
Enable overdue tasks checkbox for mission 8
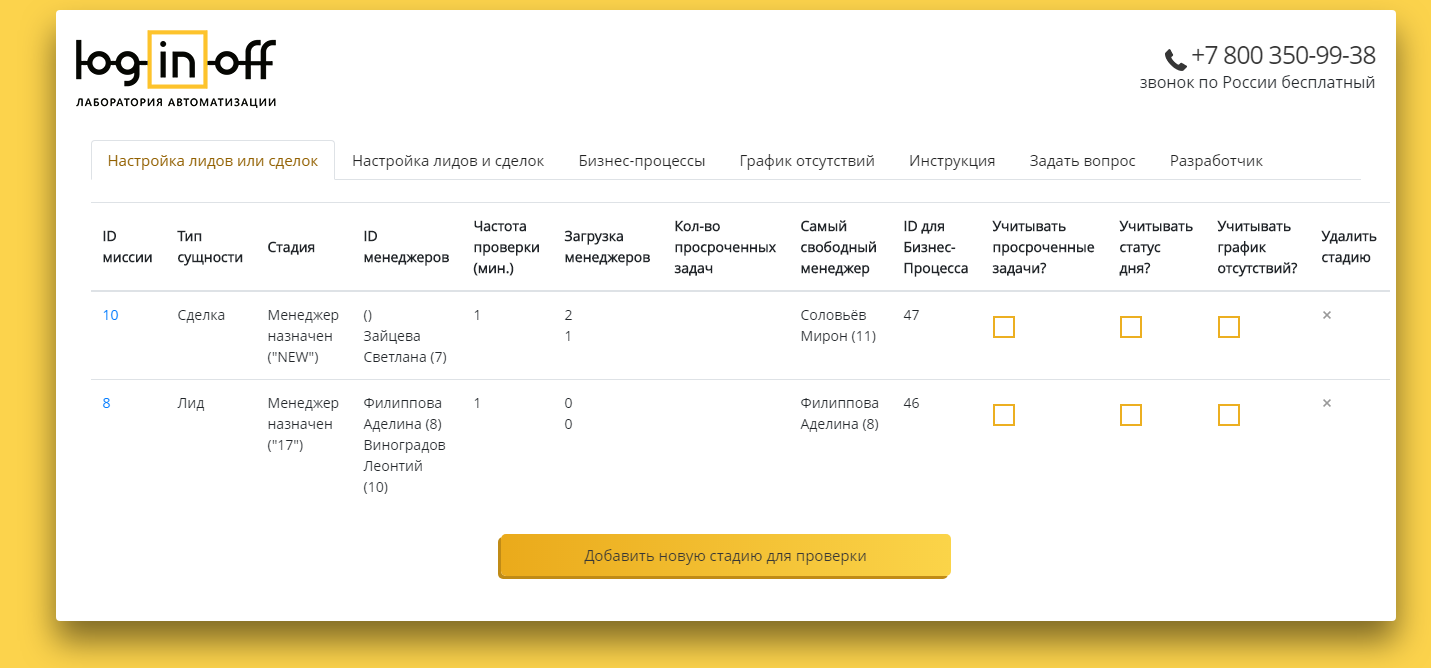1004,415
